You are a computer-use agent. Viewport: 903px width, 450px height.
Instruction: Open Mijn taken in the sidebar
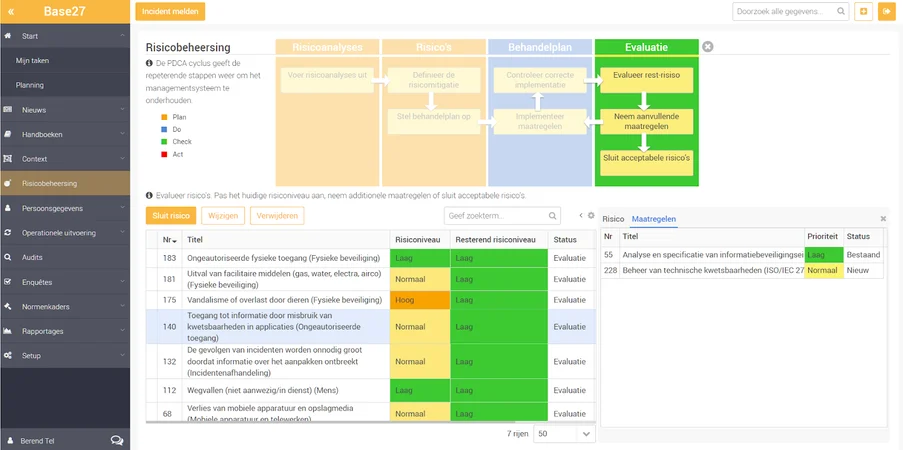click(65, 60)
